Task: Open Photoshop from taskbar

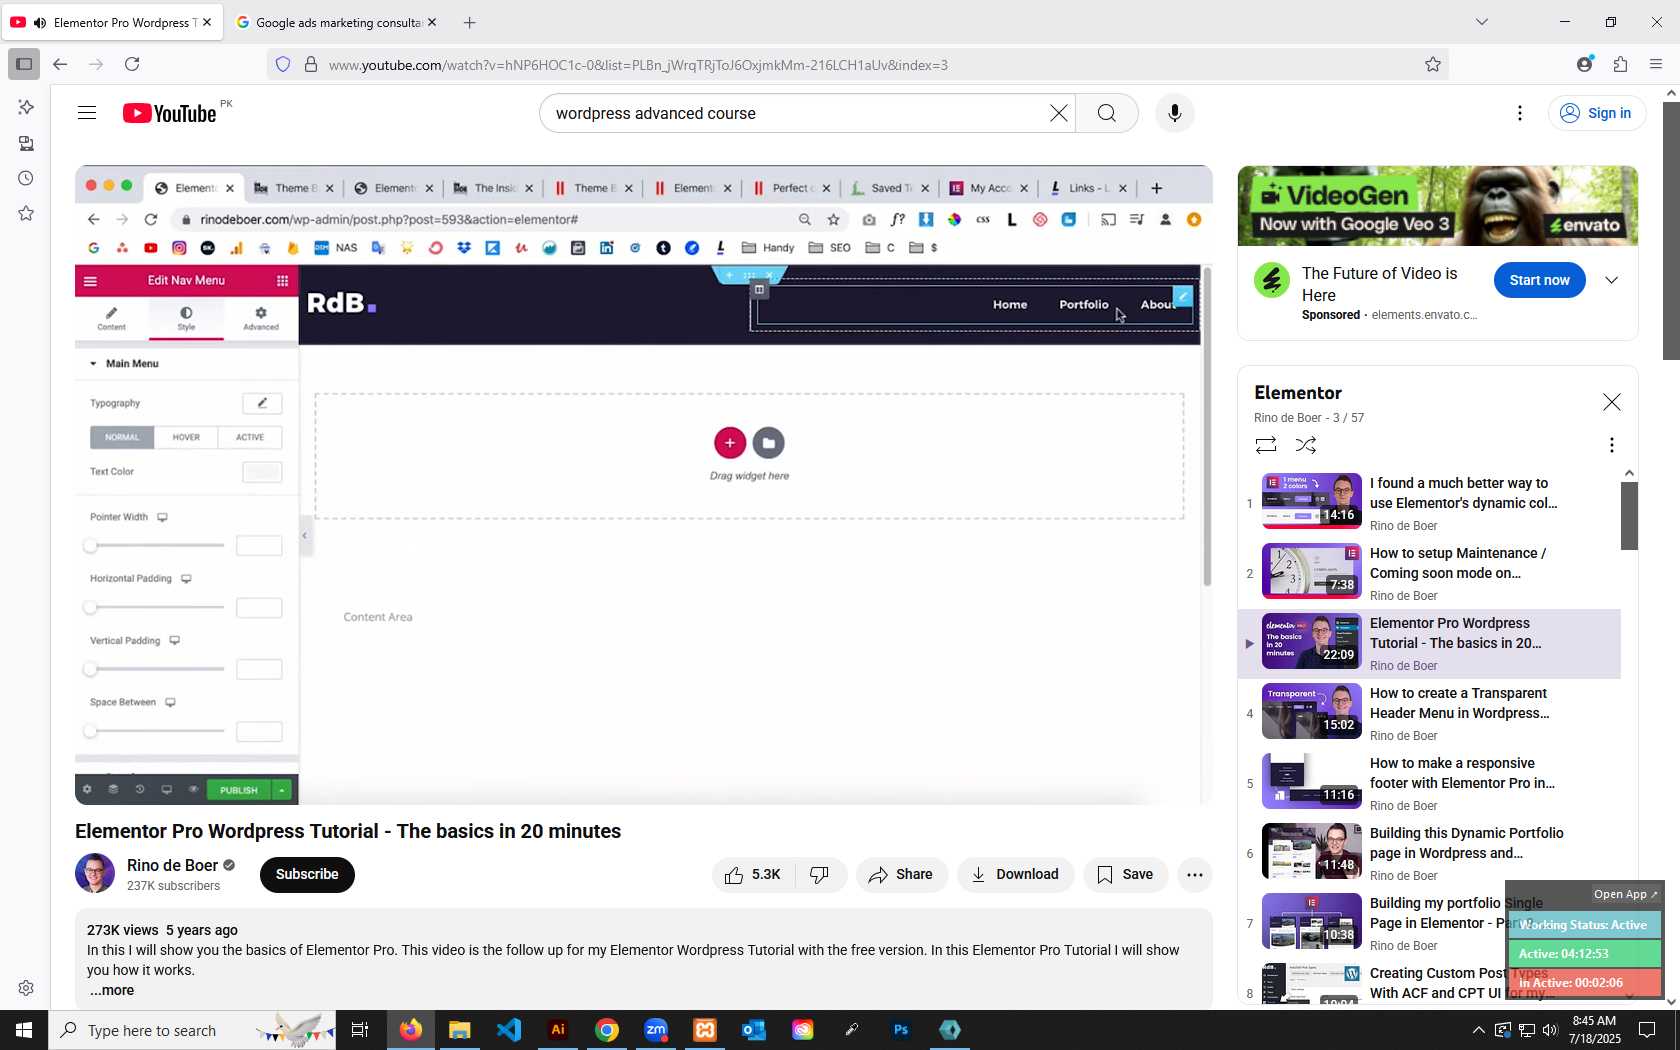Action: click(901, 1030)
